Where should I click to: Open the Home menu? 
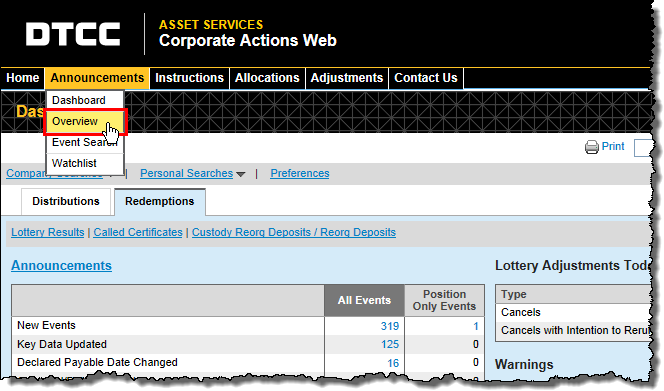(x=23, y=78)
